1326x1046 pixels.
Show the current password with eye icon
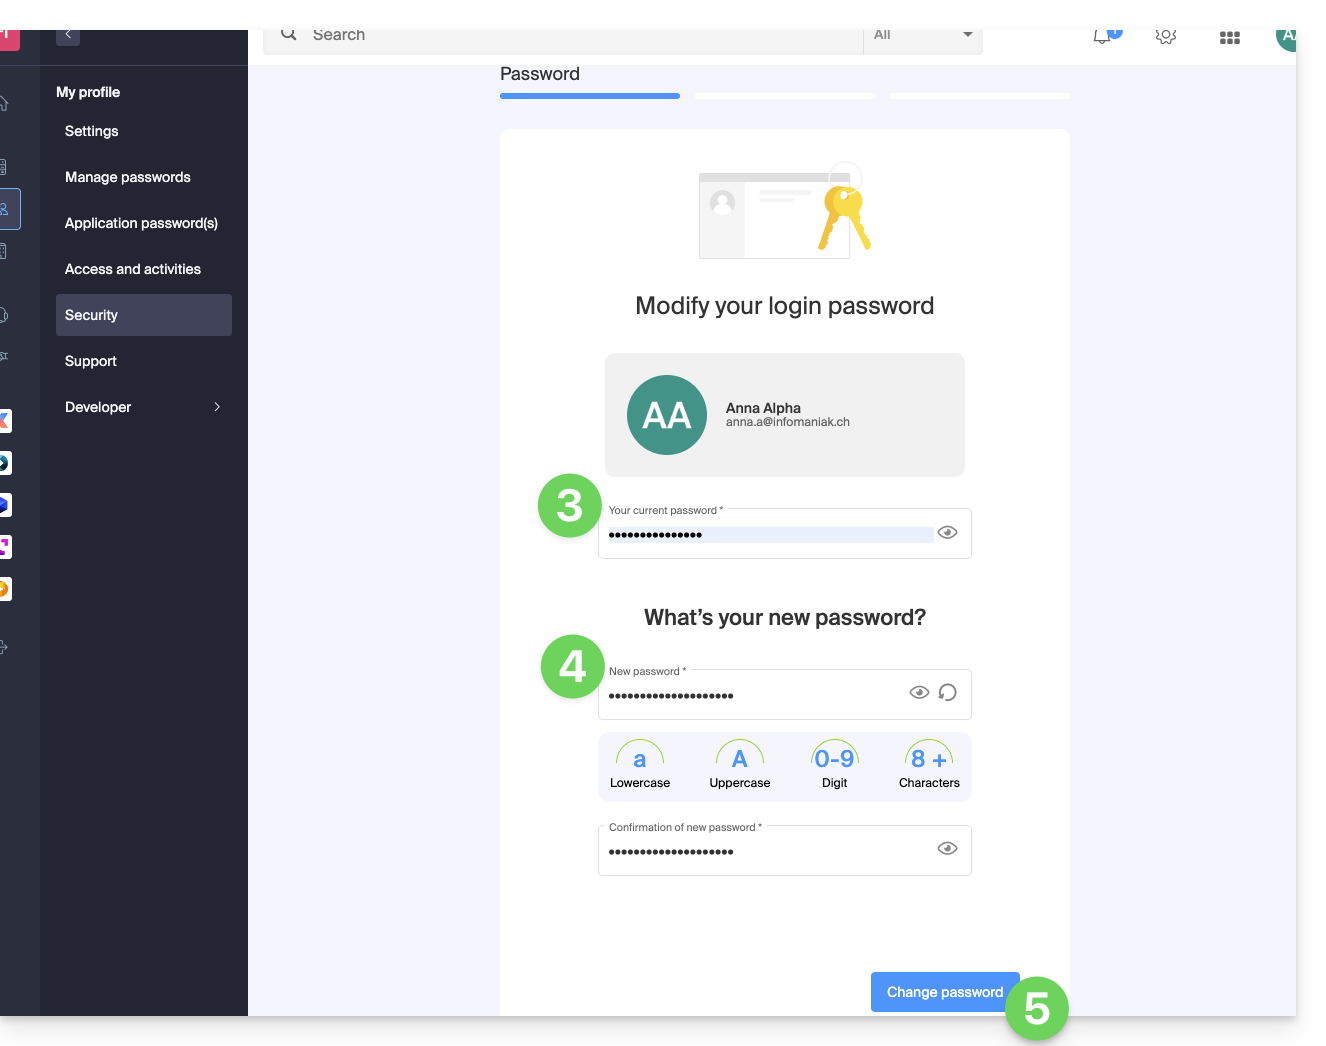[947, 533]
